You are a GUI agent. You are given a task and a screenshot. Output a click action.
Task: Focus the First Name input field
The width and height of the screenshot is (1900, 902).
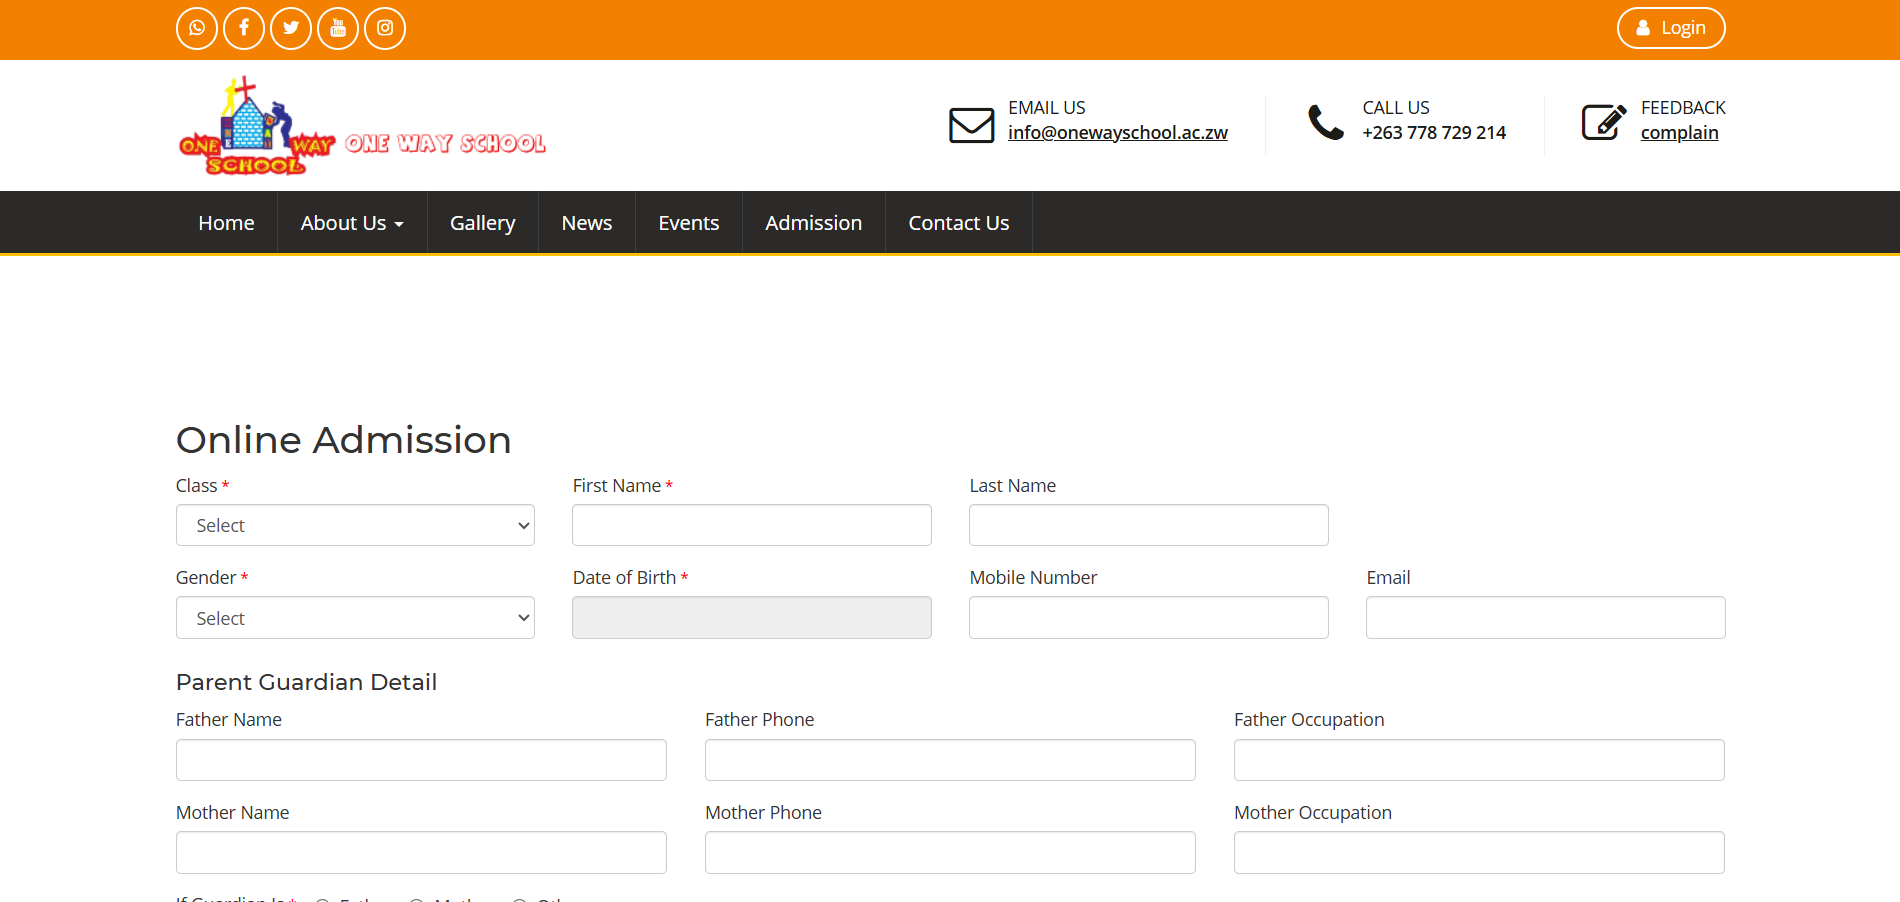[751, 525]
